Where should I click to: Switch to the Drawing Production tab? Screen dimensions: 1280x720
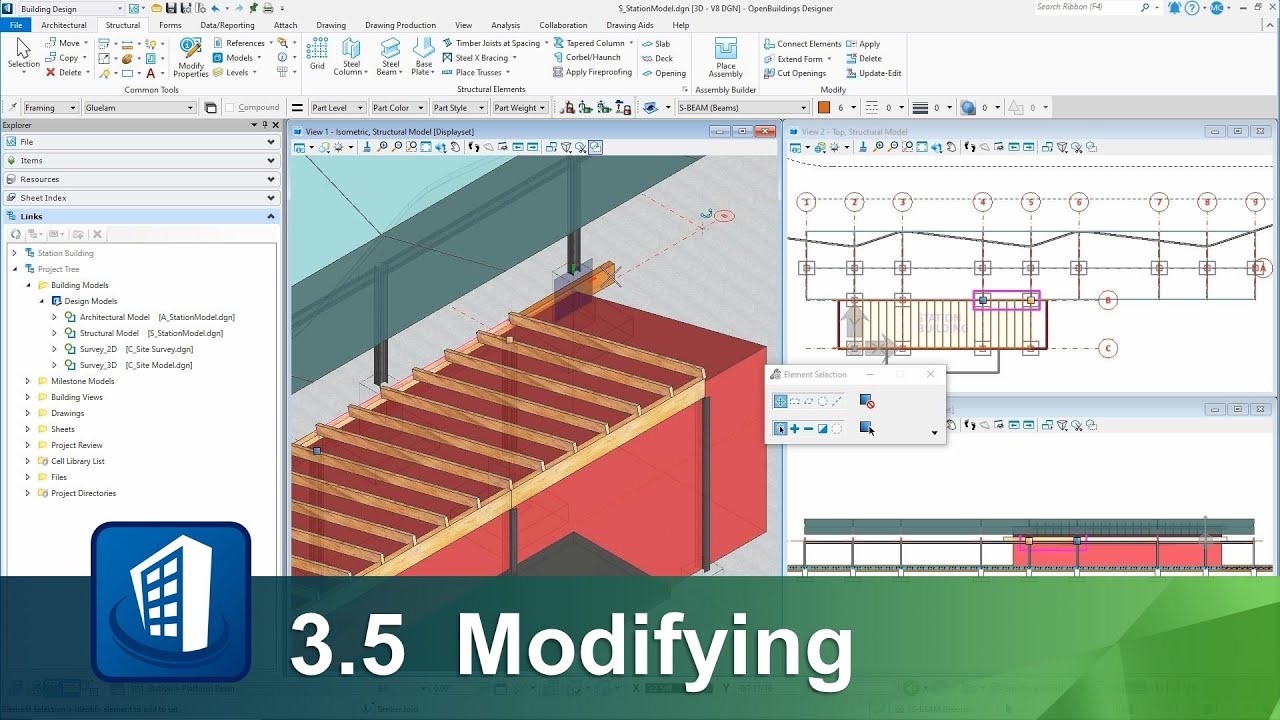(400, 25)
